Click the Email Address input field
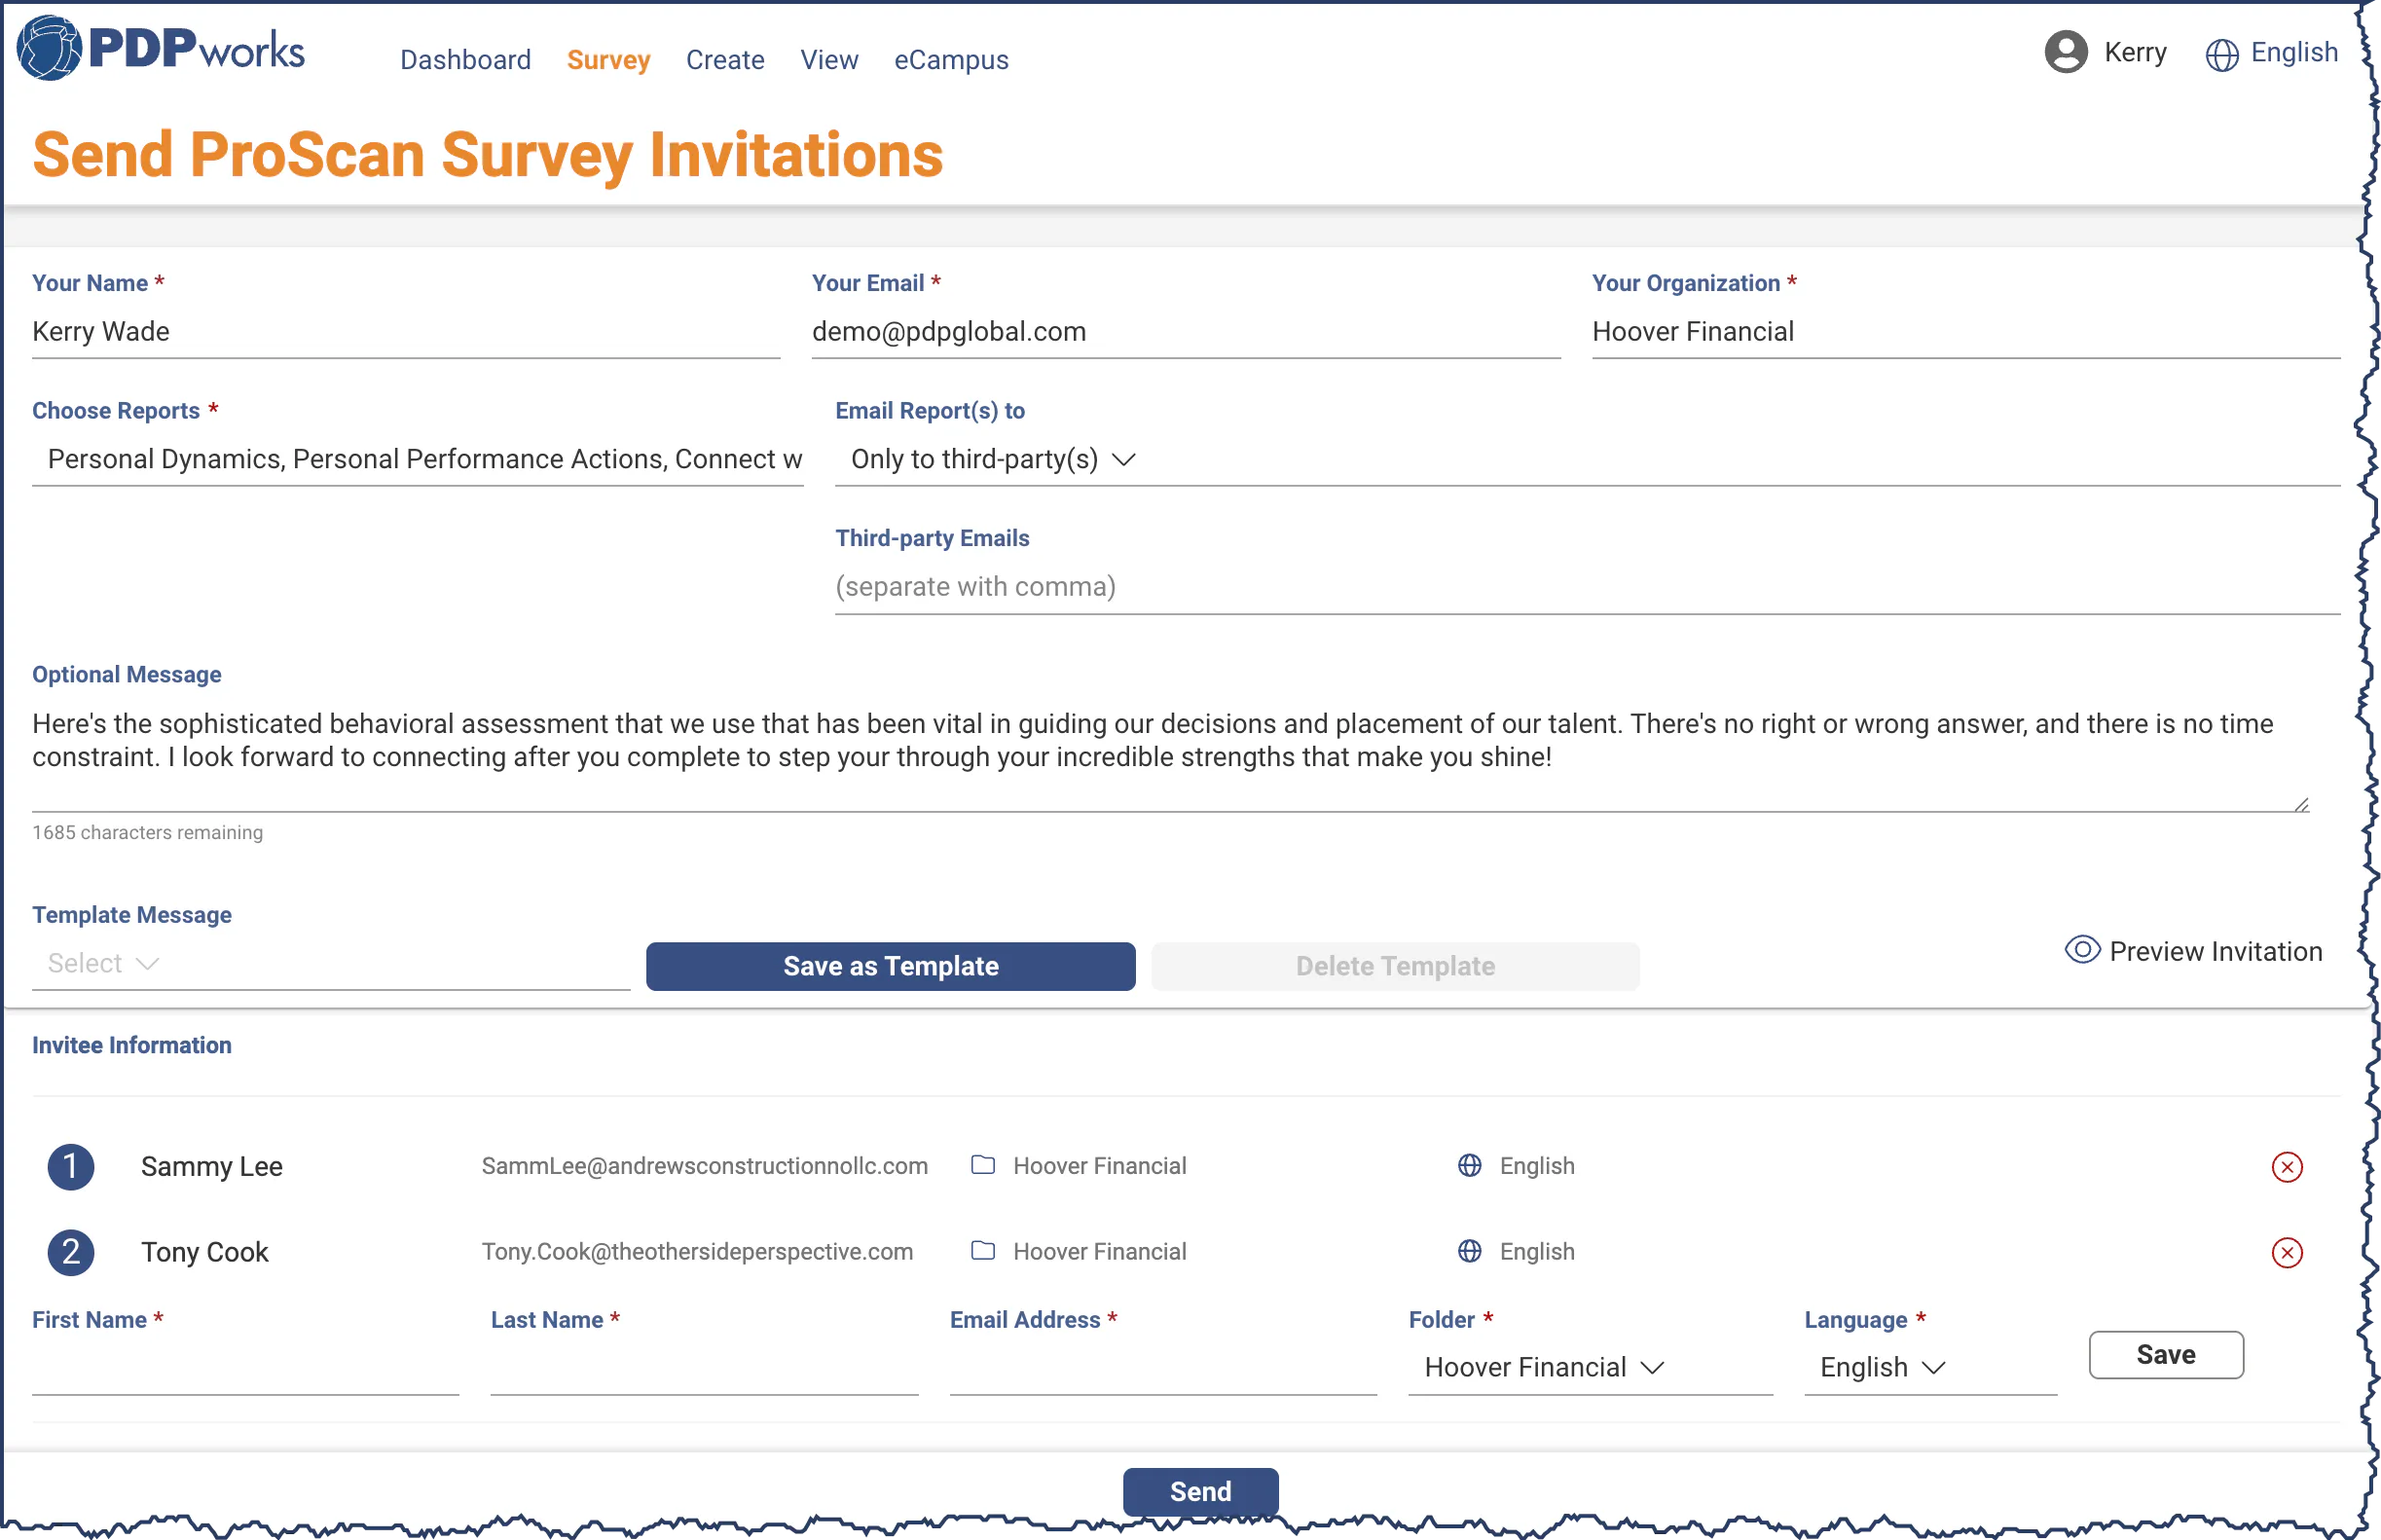Viewport: 2381px width, 1540px height. (1163, 1368)
